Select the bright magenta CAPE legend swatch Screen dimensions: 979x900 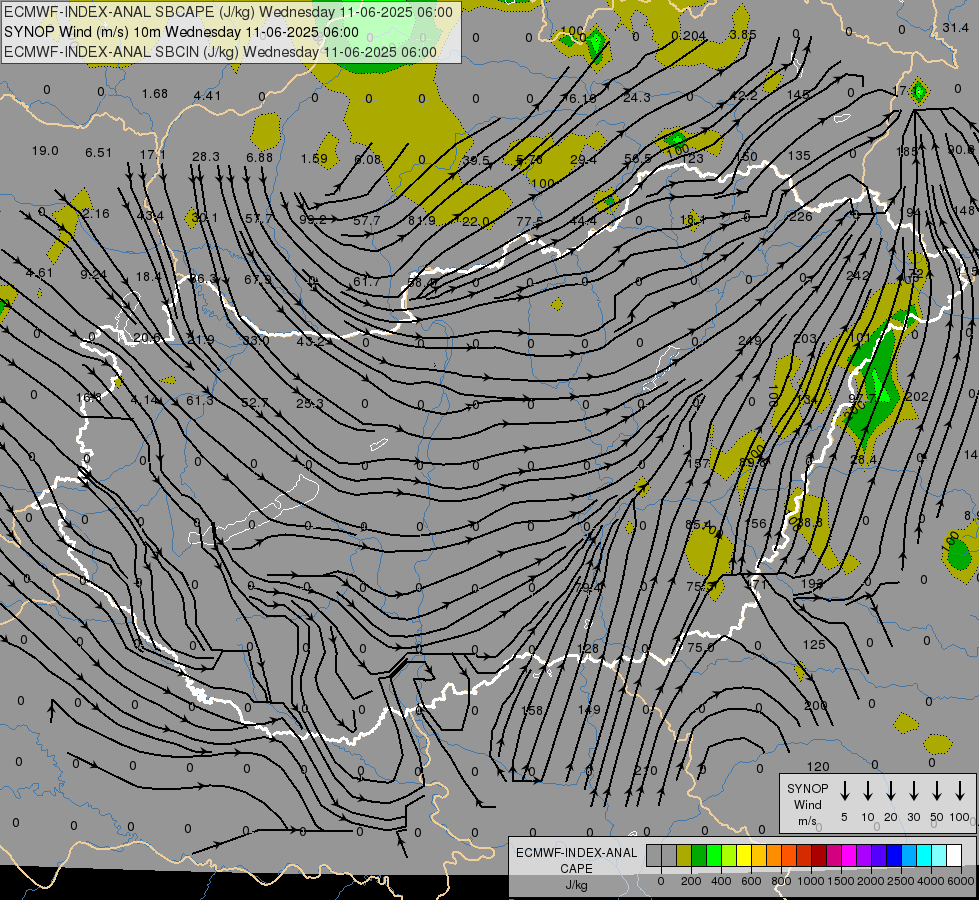point(849,855)
